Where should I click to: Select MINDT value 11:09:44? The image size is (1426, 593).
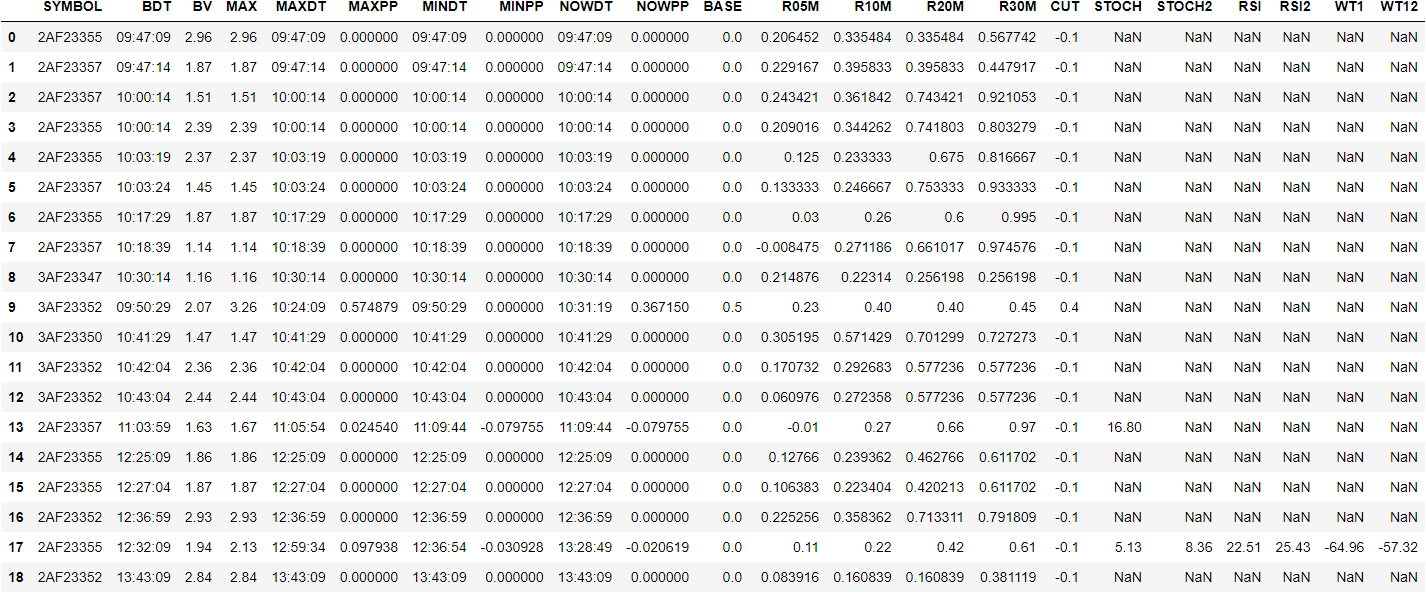click(x=439, y=428)
